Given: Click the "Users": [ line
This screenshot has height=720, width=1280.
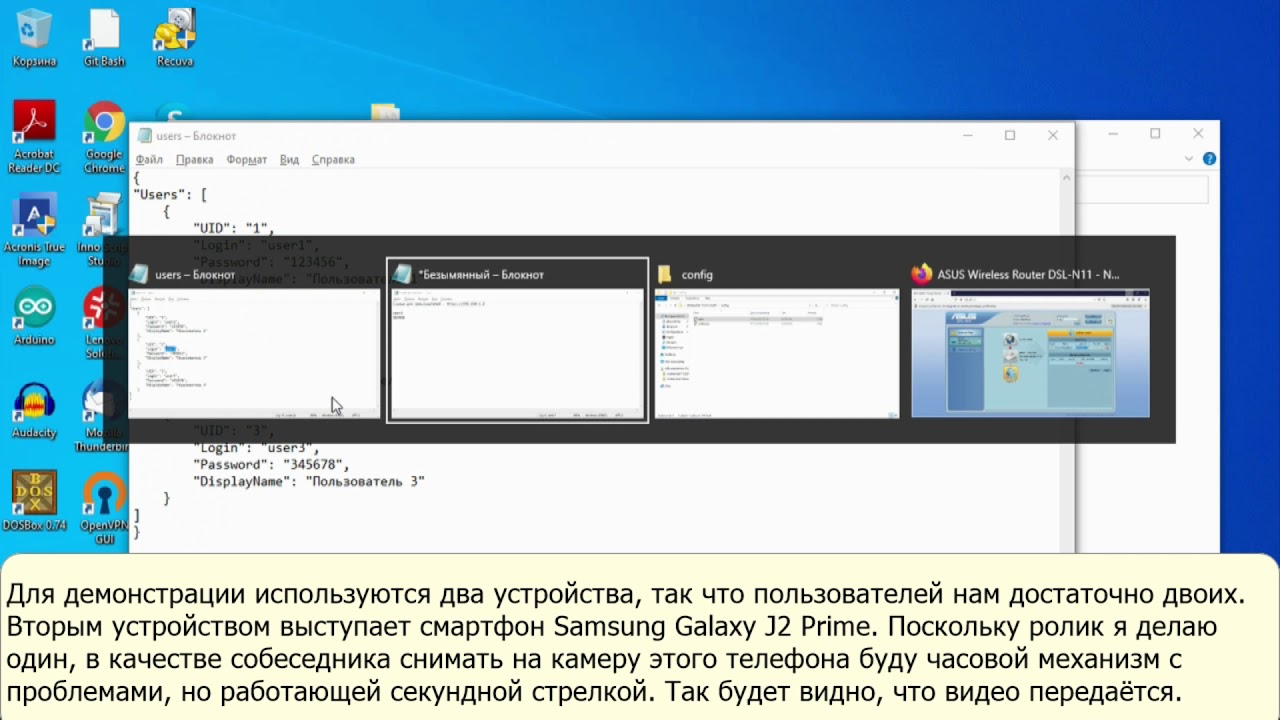Looking at the screenshot, I should pos(170,194).
